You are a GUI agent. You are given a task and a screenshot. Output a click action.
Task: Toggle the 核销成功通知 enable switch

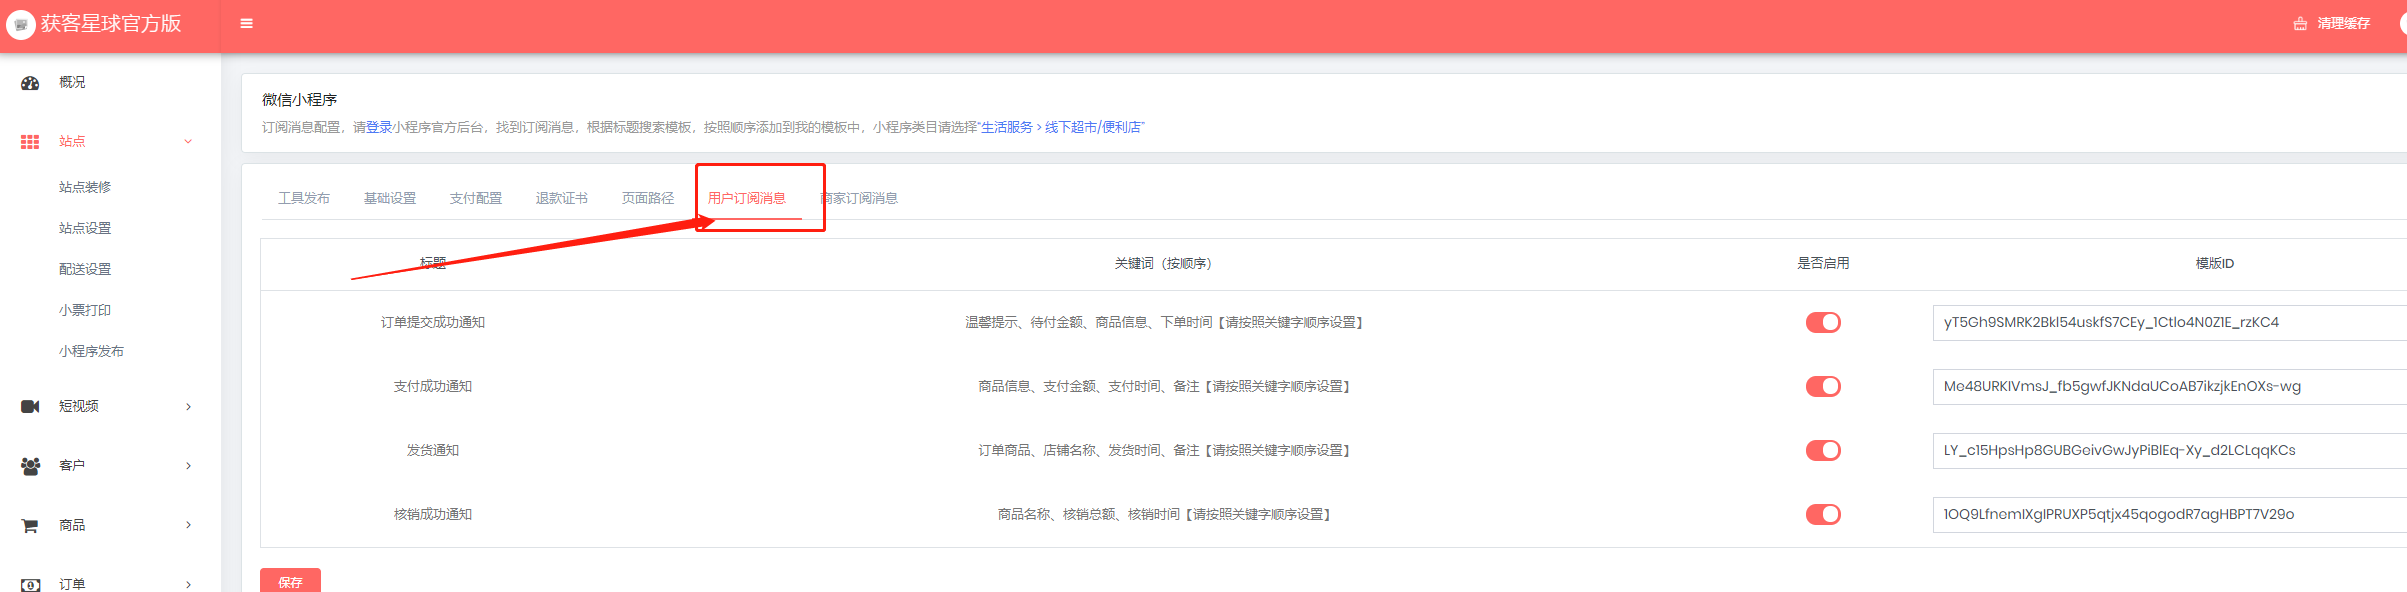[1822, 514]
